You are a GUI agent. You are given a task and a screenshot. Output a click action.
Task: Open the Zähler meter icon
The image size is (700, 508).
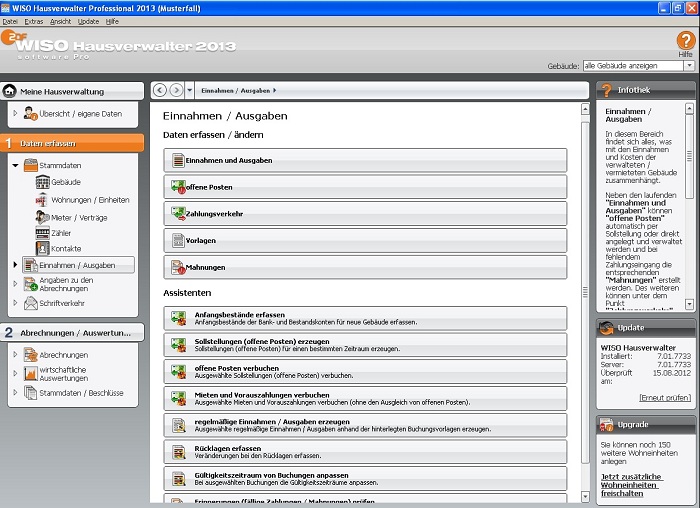pyautogui.click(x=42, y=233)
